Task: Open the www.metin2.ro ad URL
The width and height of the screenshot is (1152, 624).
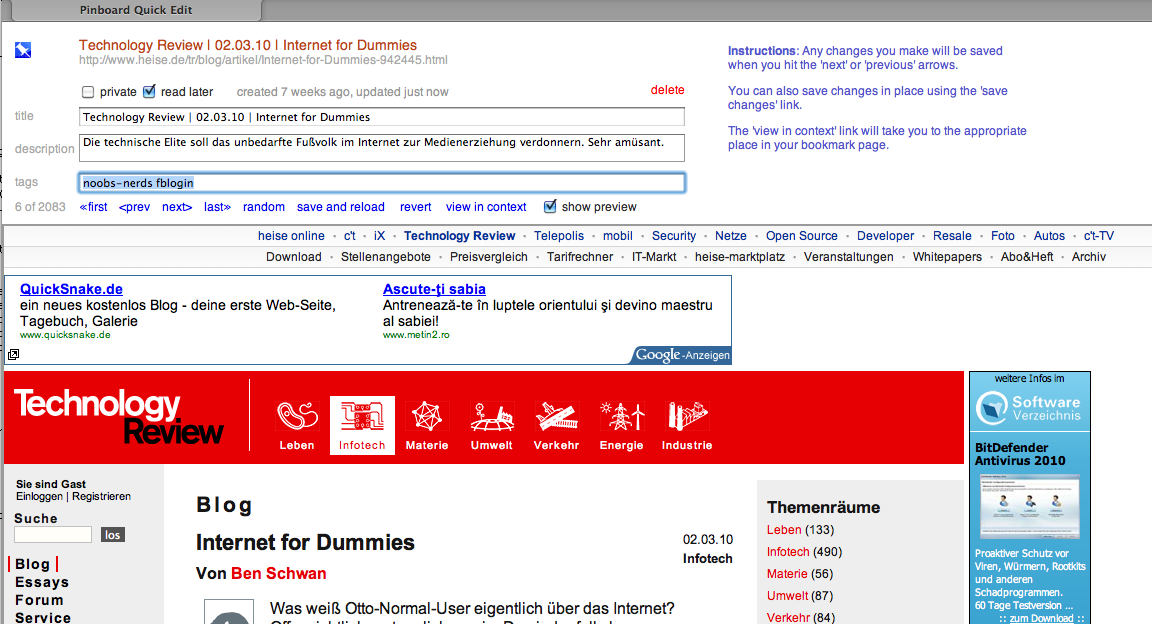Action: tap(416, 334)
